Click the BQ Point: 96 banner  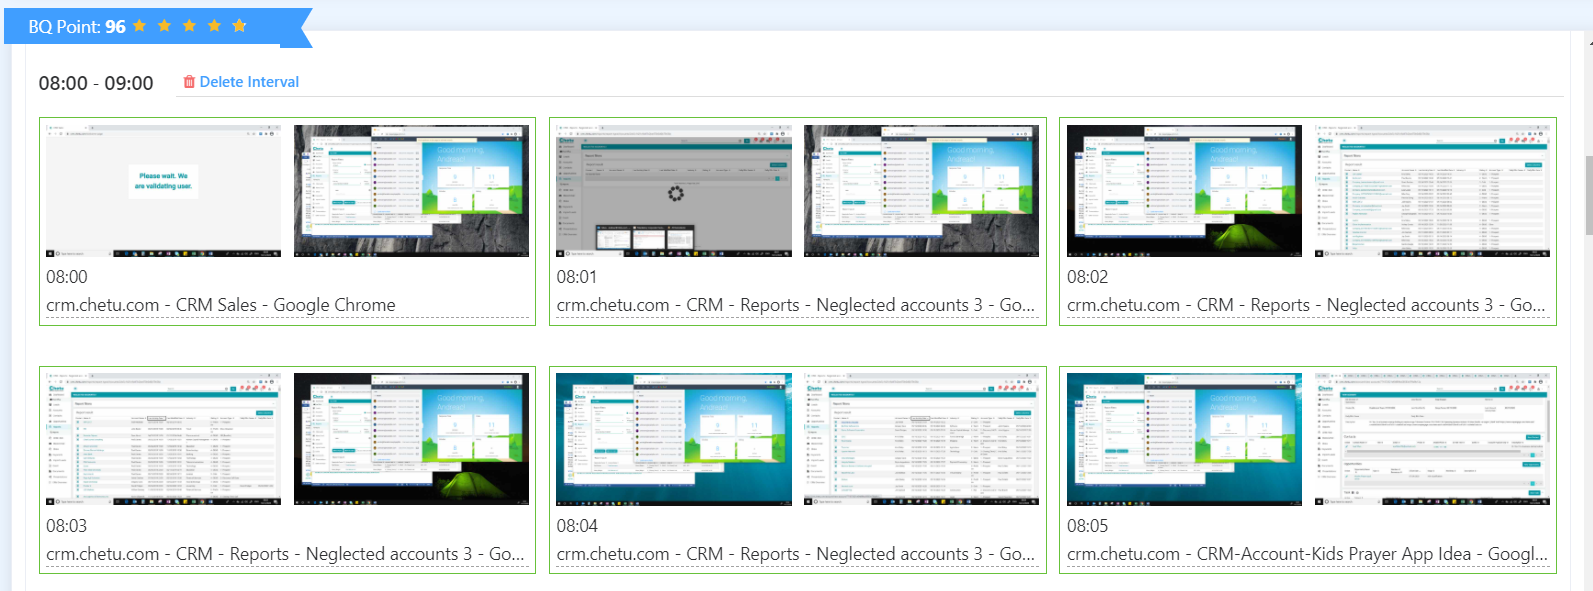(77, 27)
